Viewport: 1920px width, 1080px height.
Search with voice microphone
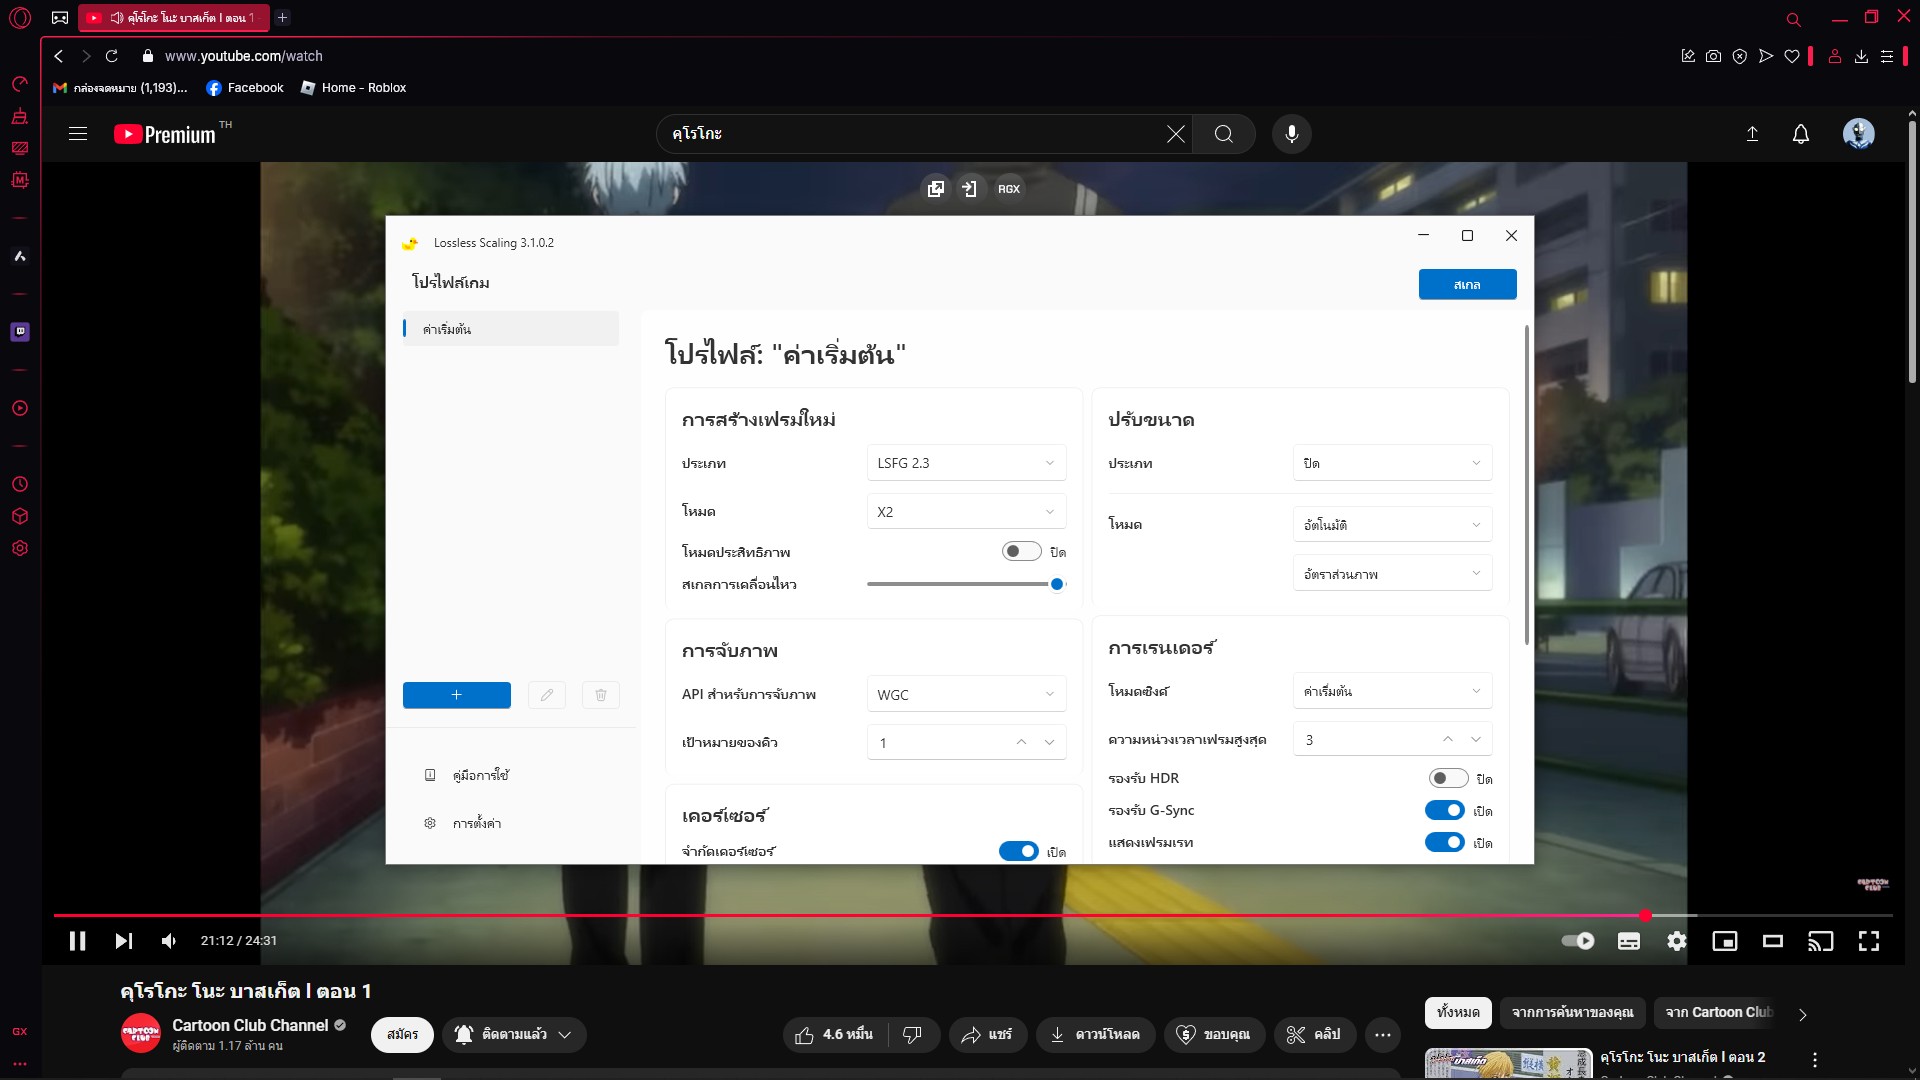coord(1292,134)
